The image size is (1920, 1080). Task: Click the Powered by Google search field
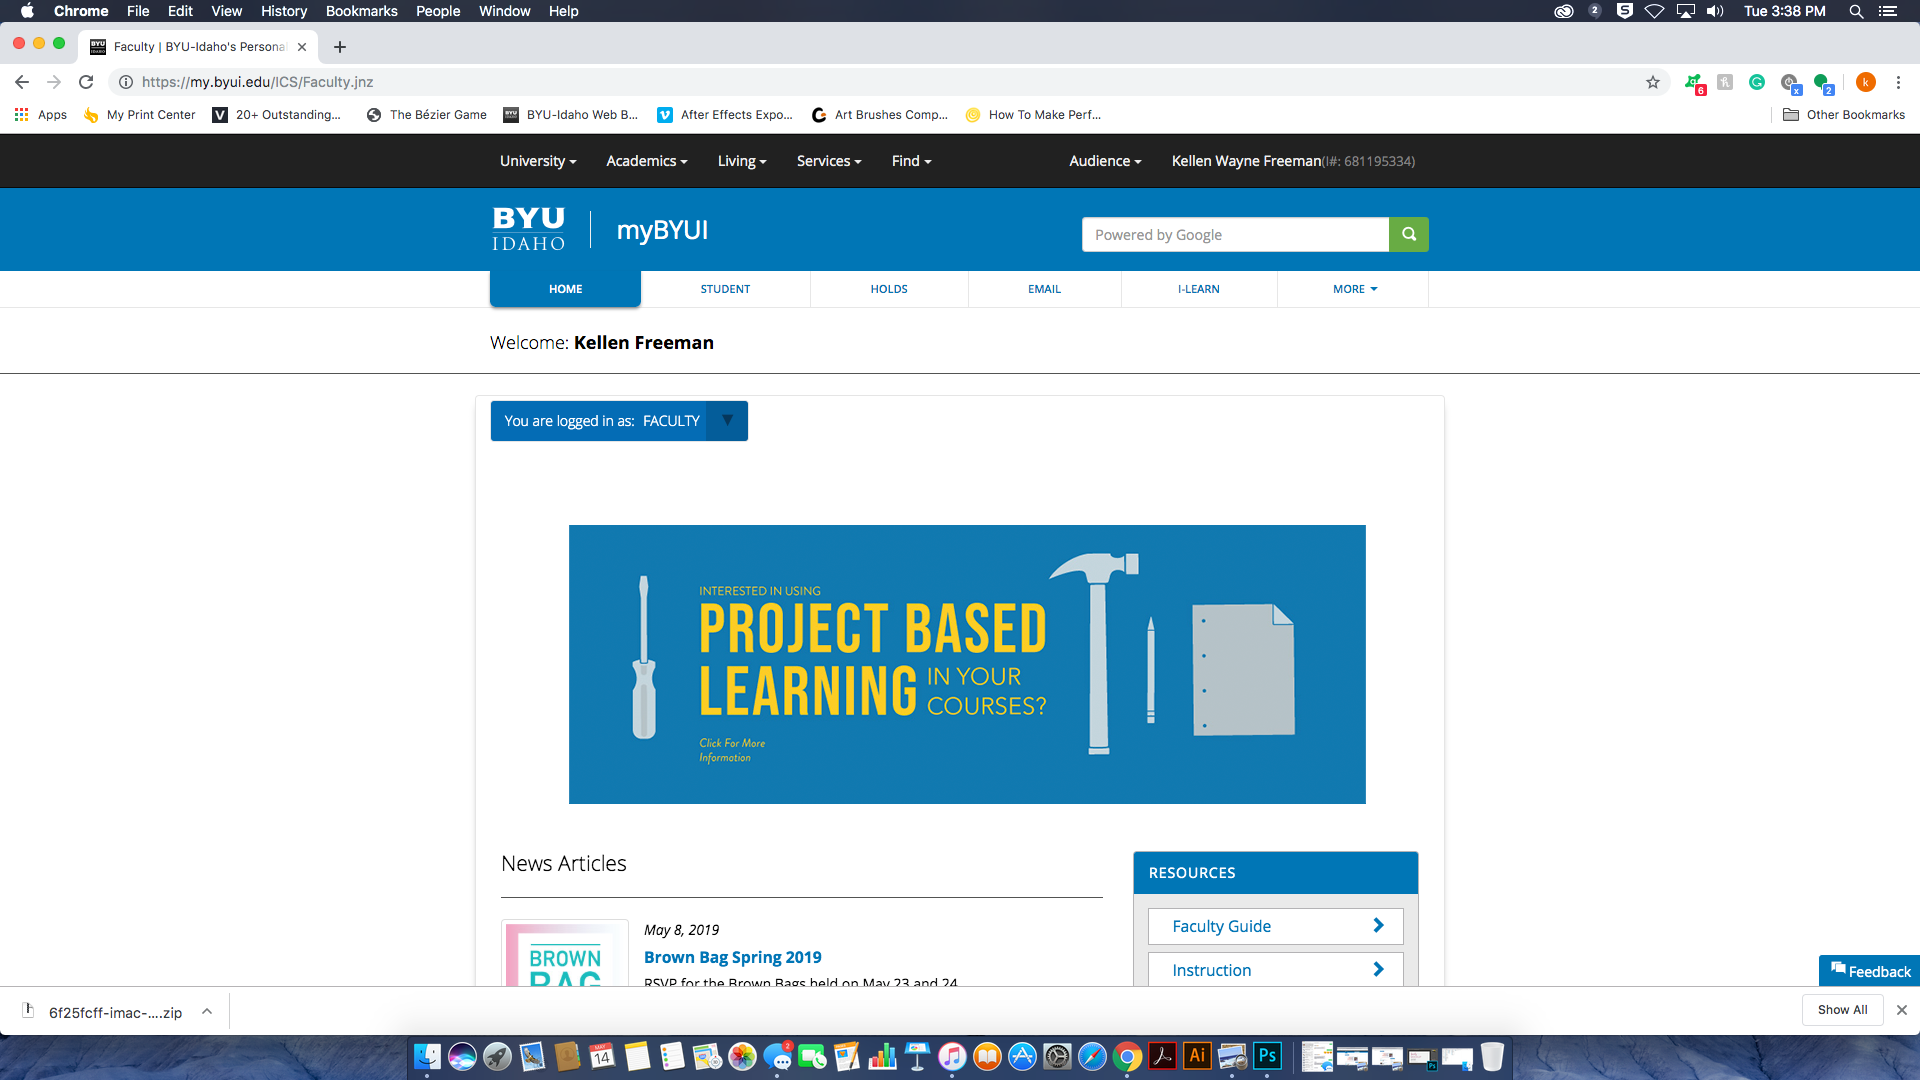pos(1235,234)
